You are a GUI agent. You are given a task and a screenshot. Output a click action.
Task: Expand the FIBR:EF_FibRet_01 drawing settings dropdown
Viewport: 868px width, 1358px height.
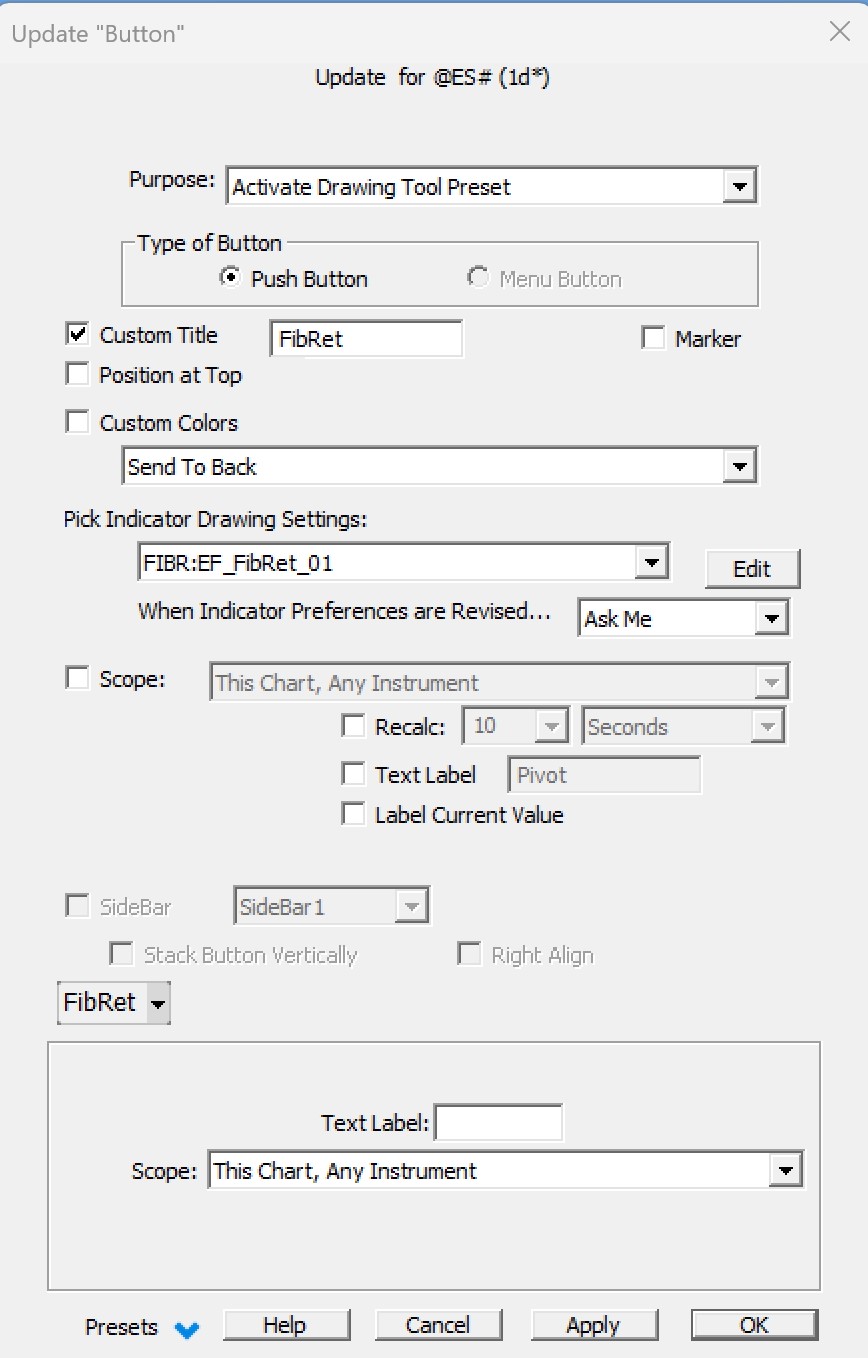pos(651,563)
